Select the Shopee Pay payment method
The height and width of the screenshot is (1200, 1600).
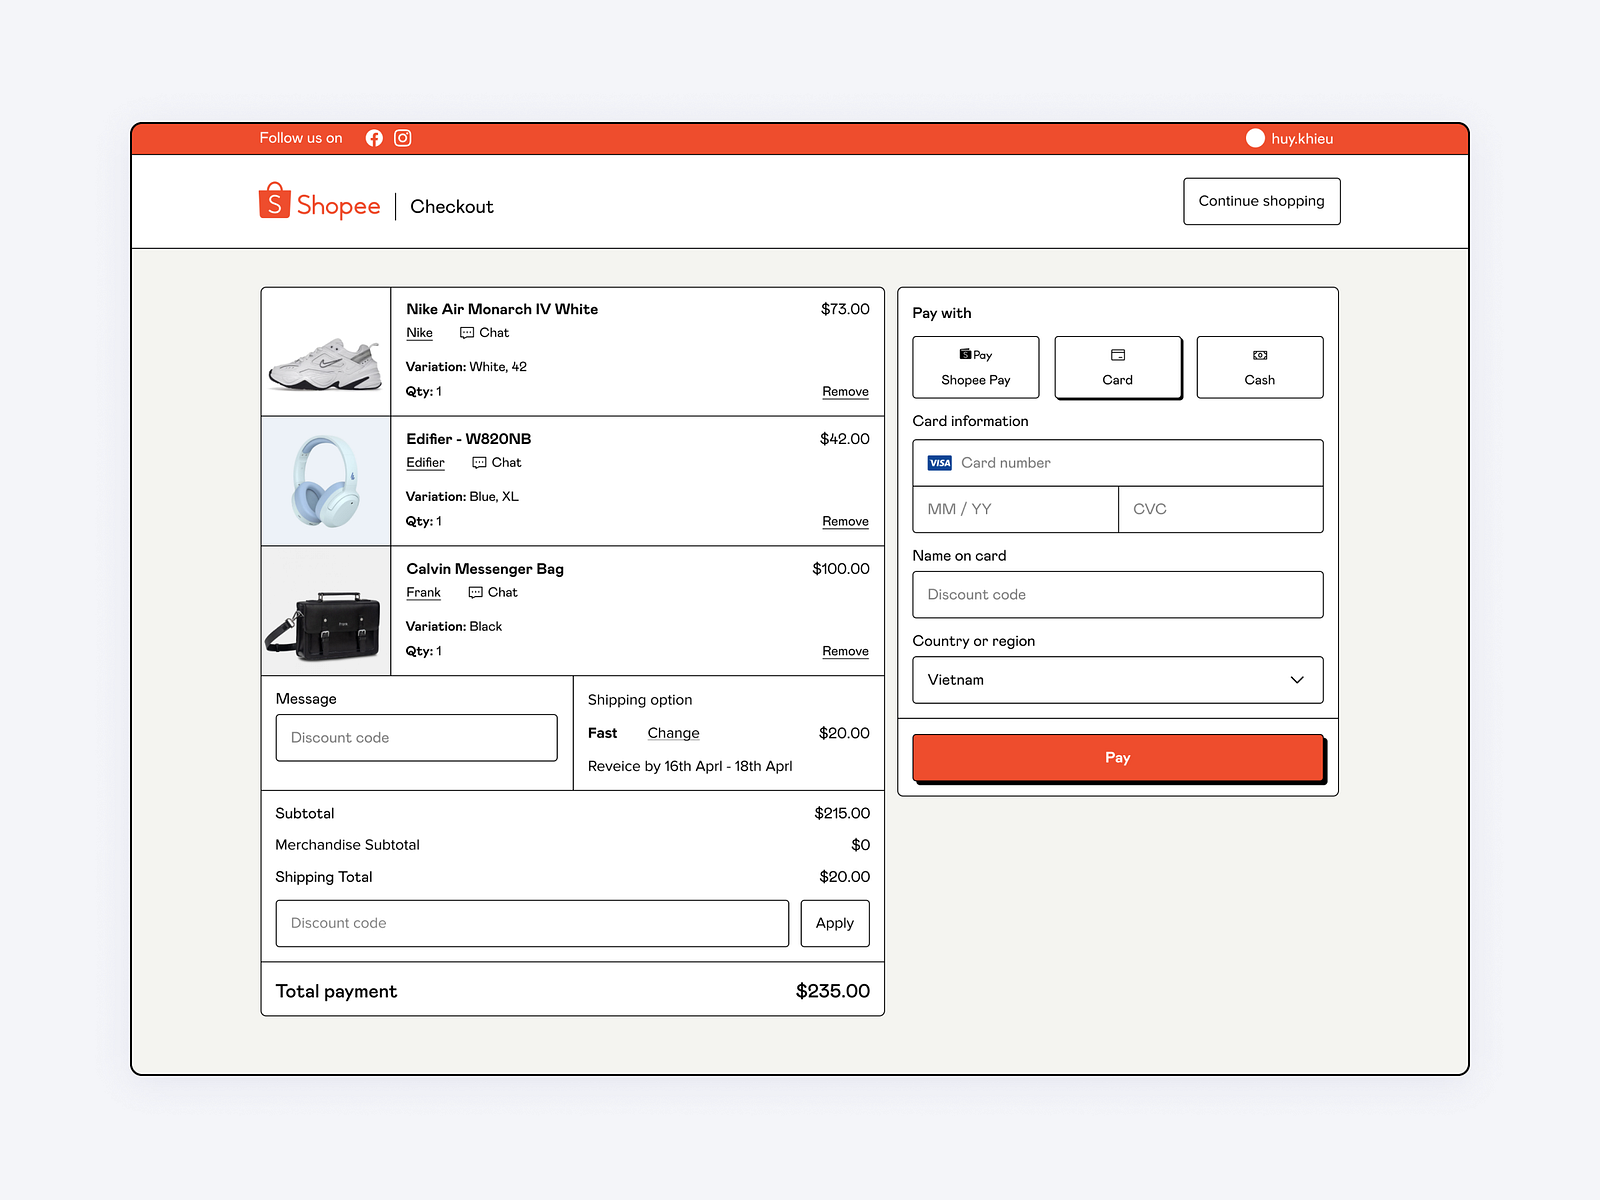pyautogui.click(x=976, y=367)
